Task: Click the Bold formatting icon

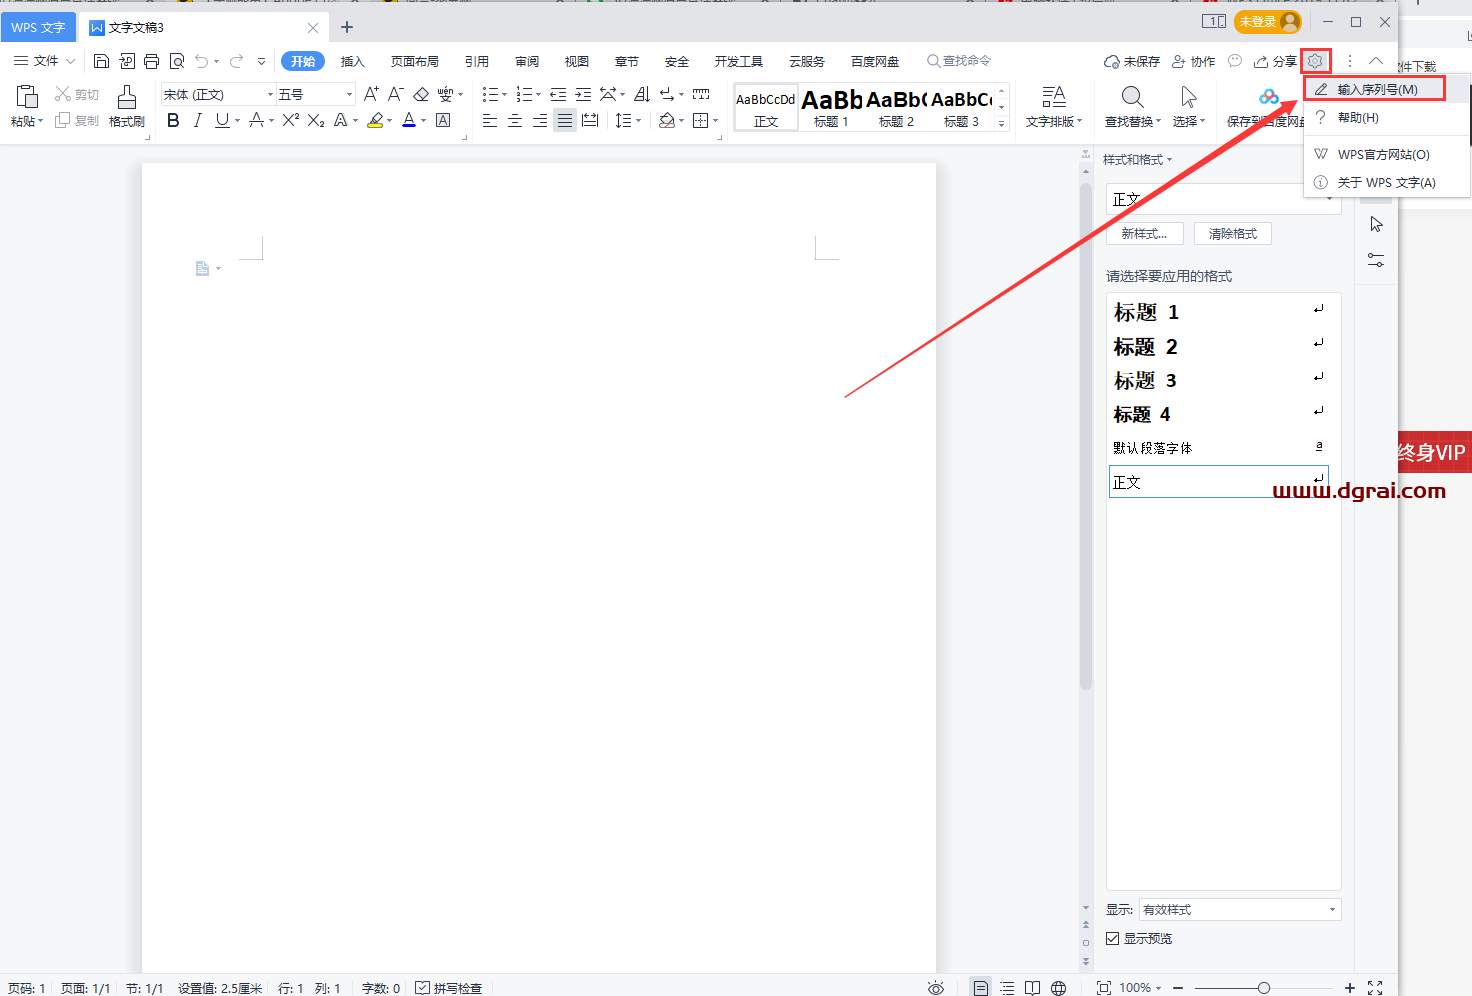Action: tap(173, 120)
